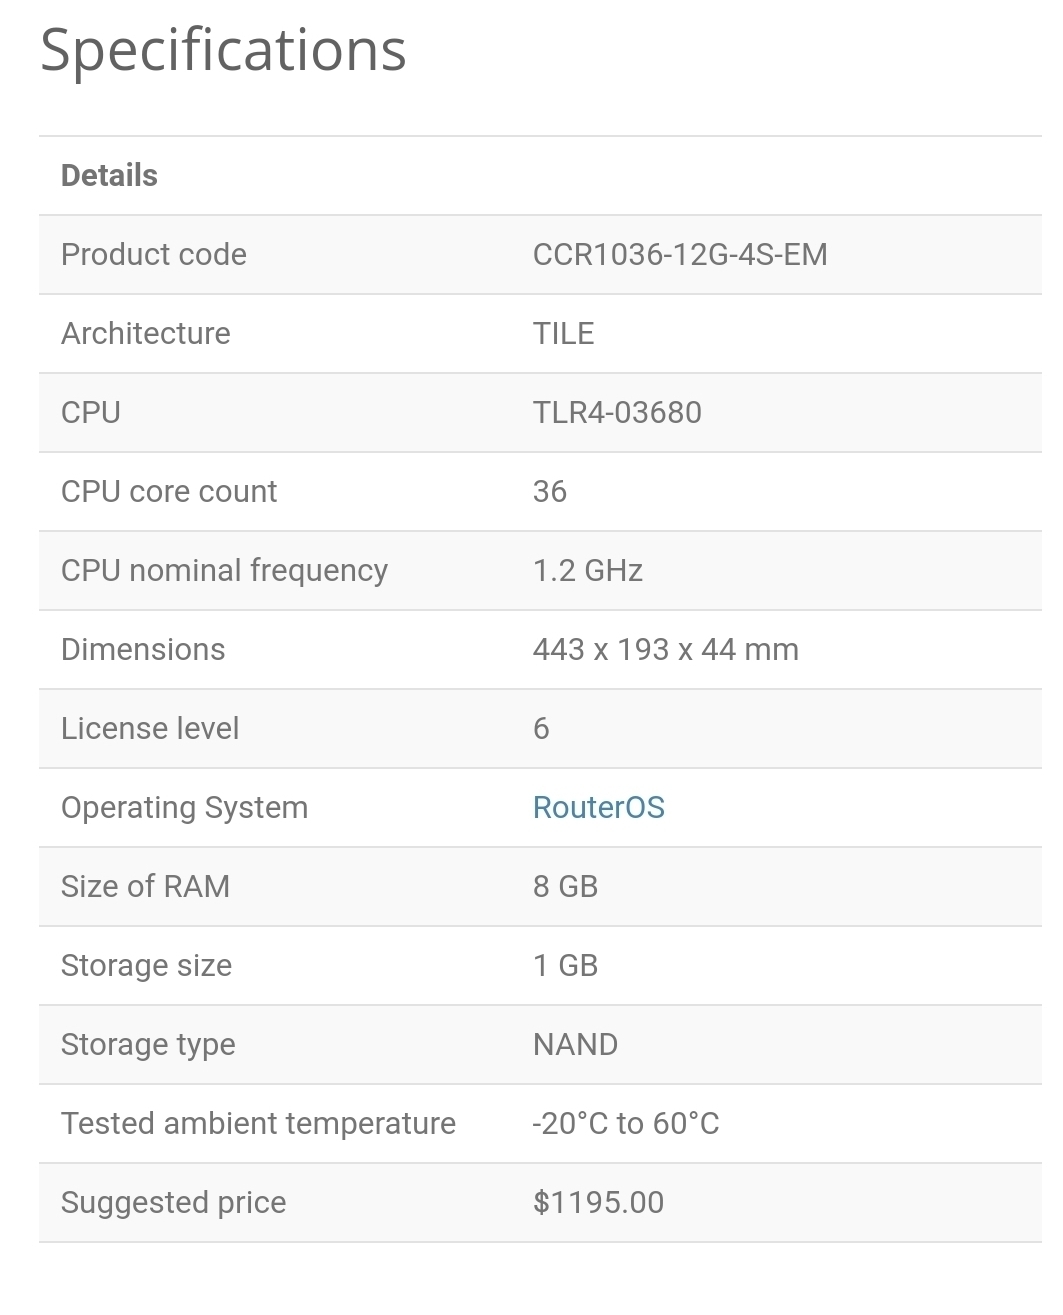Select the CPU nominal frequency label

click(x=224, y=570)
